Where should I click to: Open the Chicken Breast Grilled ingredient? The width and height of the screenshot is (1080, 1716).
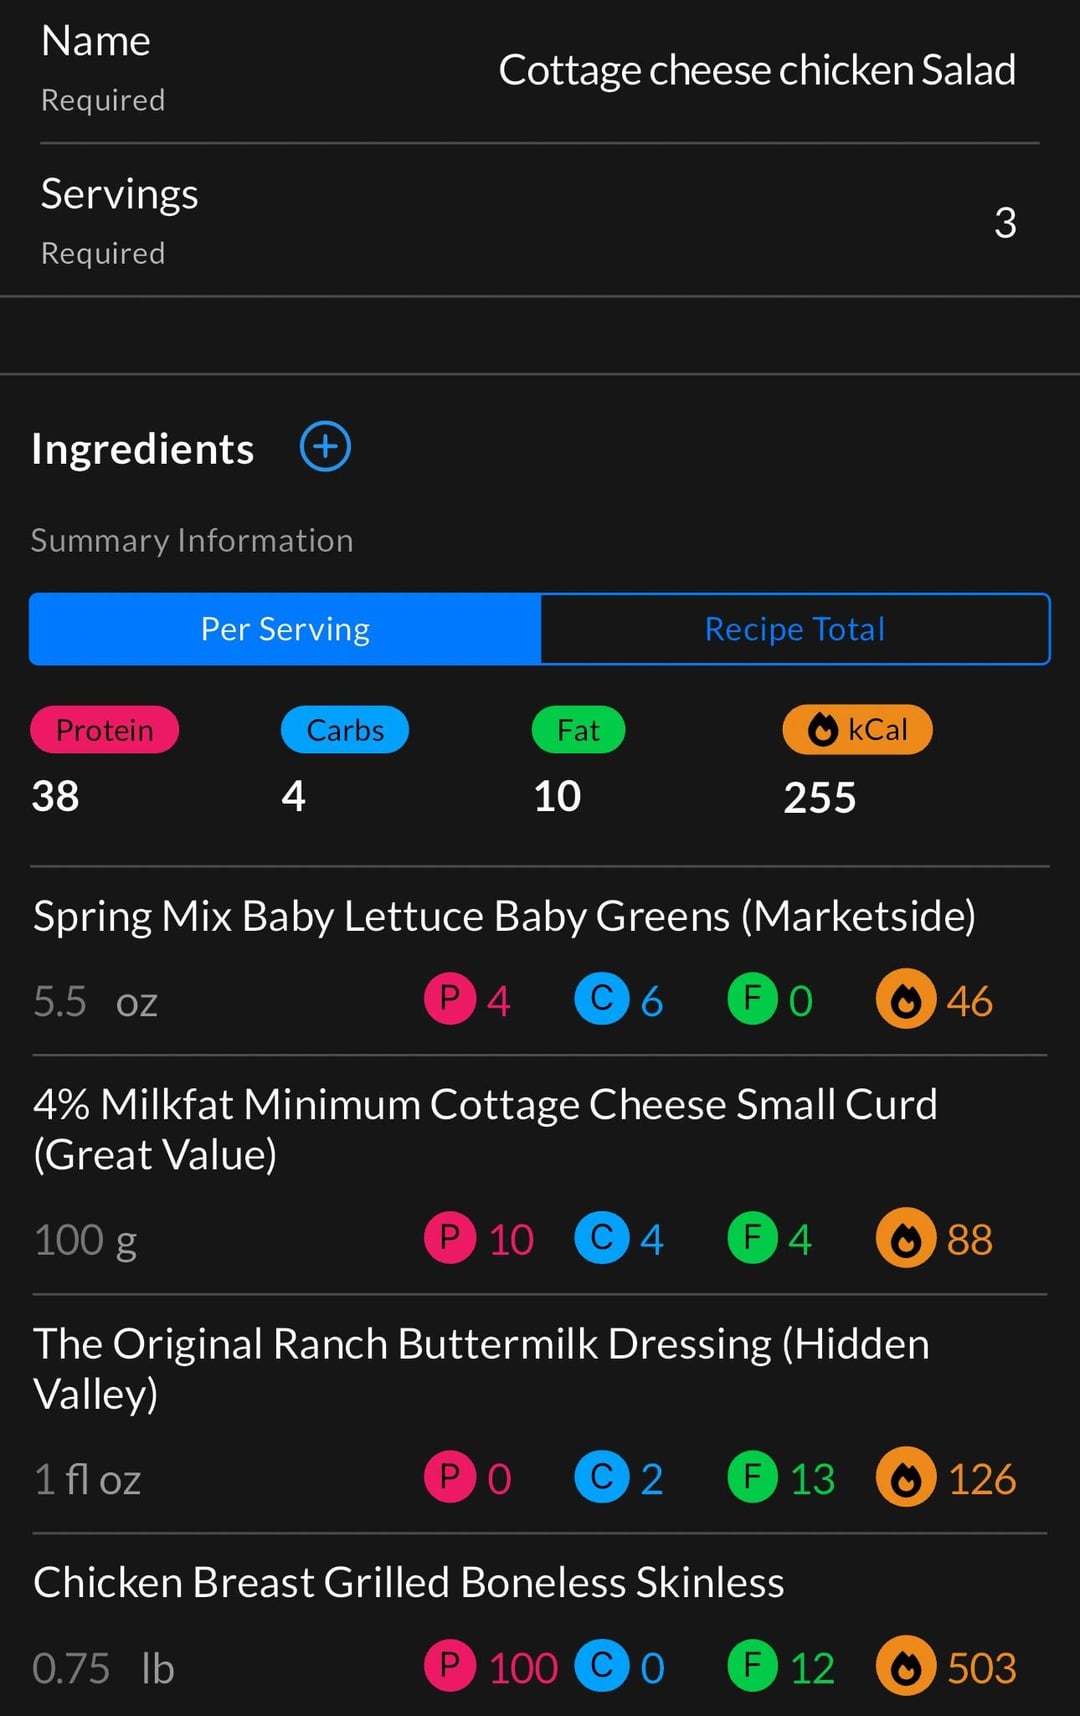tap(408, 1583)
